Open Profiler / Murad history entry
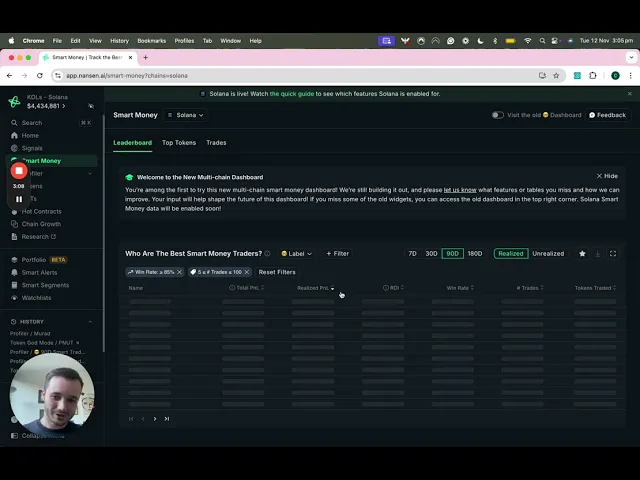640x480 pixels. coord(30,333)
